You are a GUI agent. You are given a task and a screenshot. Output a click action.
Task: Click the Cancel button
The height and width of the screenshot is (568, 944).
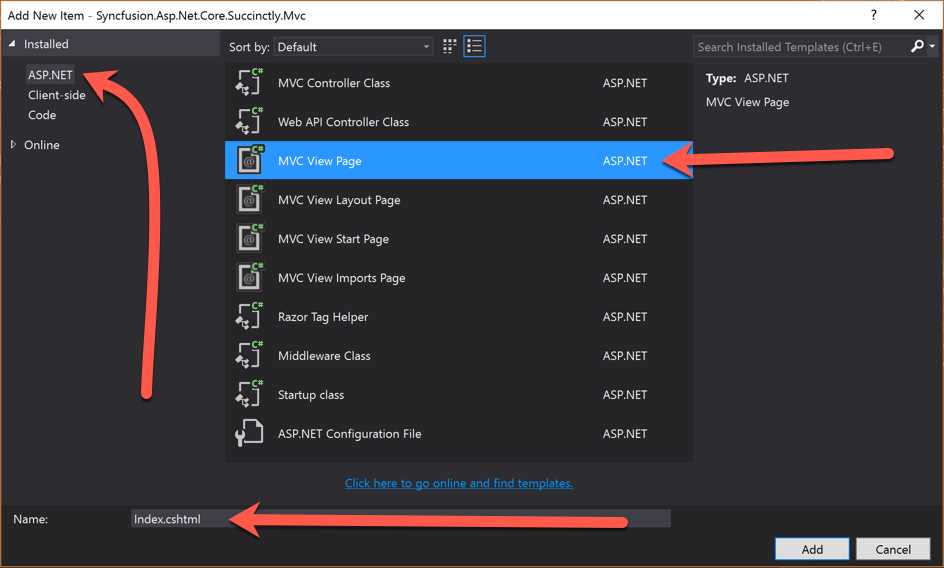(x=893, y=549)
